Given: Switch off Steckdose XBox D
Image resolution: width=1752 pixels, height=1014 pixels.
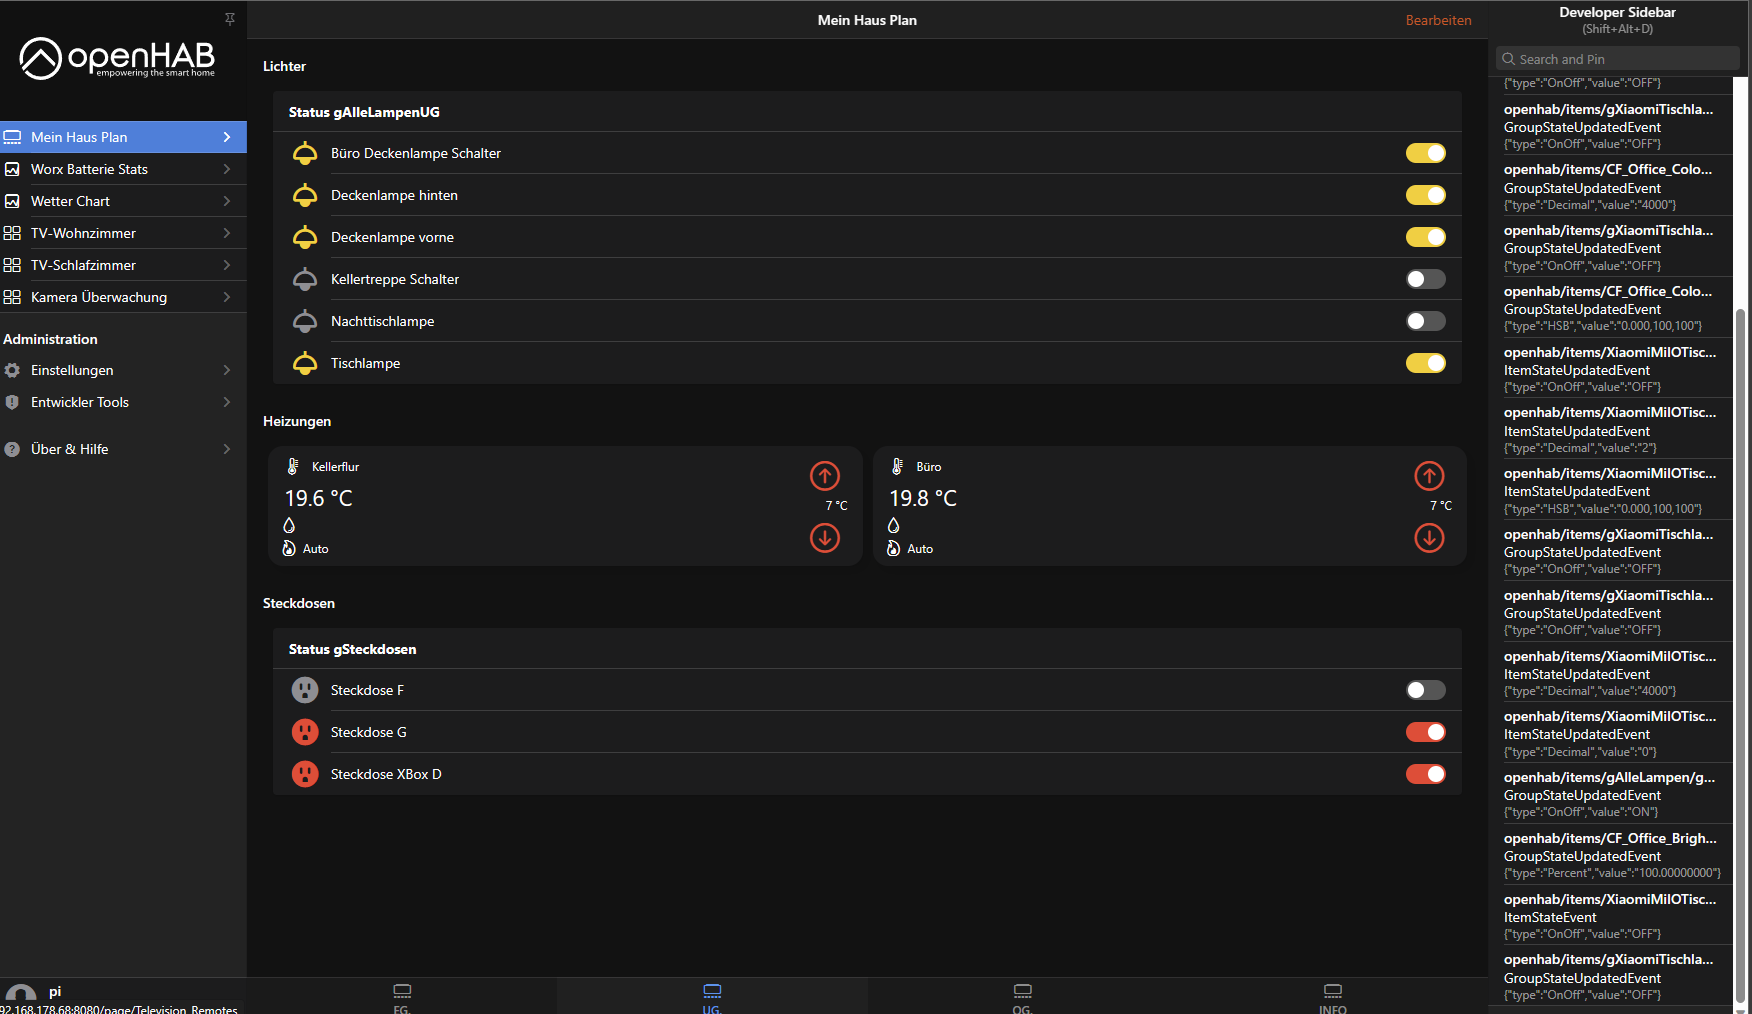Looking at the screenshot, I should click(1425, 774).
